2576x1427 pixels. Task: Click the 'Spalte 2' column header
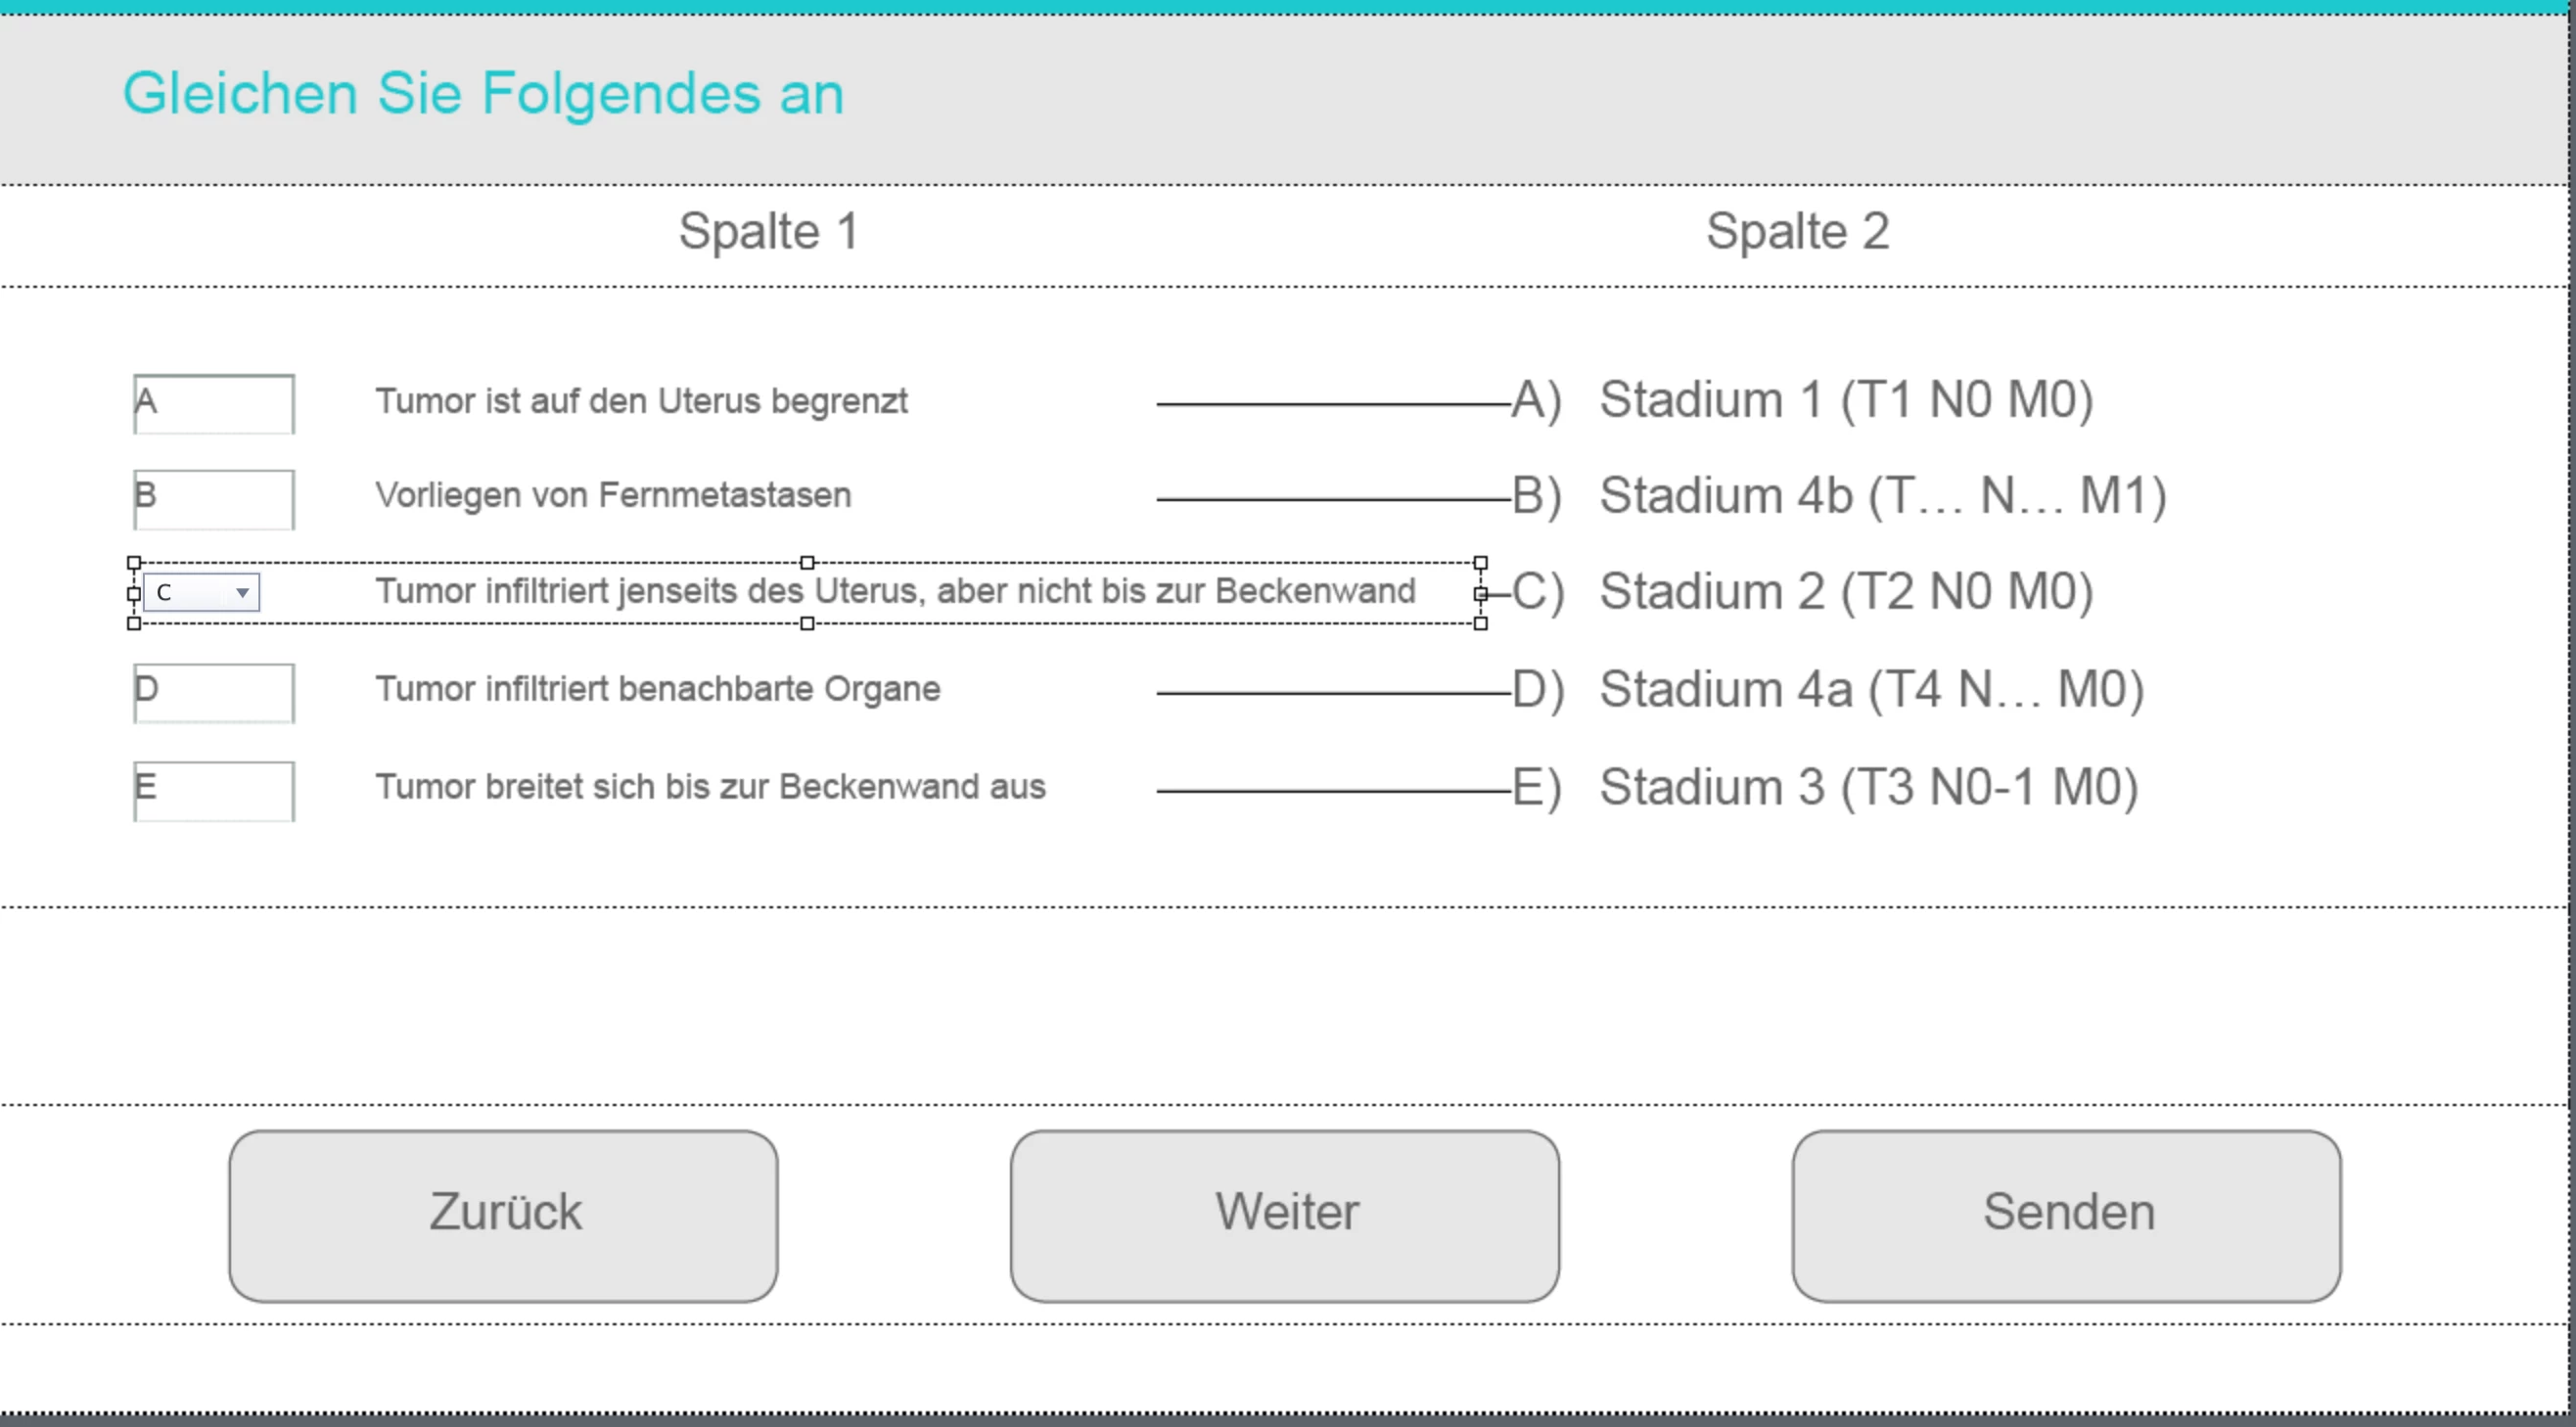coord(1798,231)
